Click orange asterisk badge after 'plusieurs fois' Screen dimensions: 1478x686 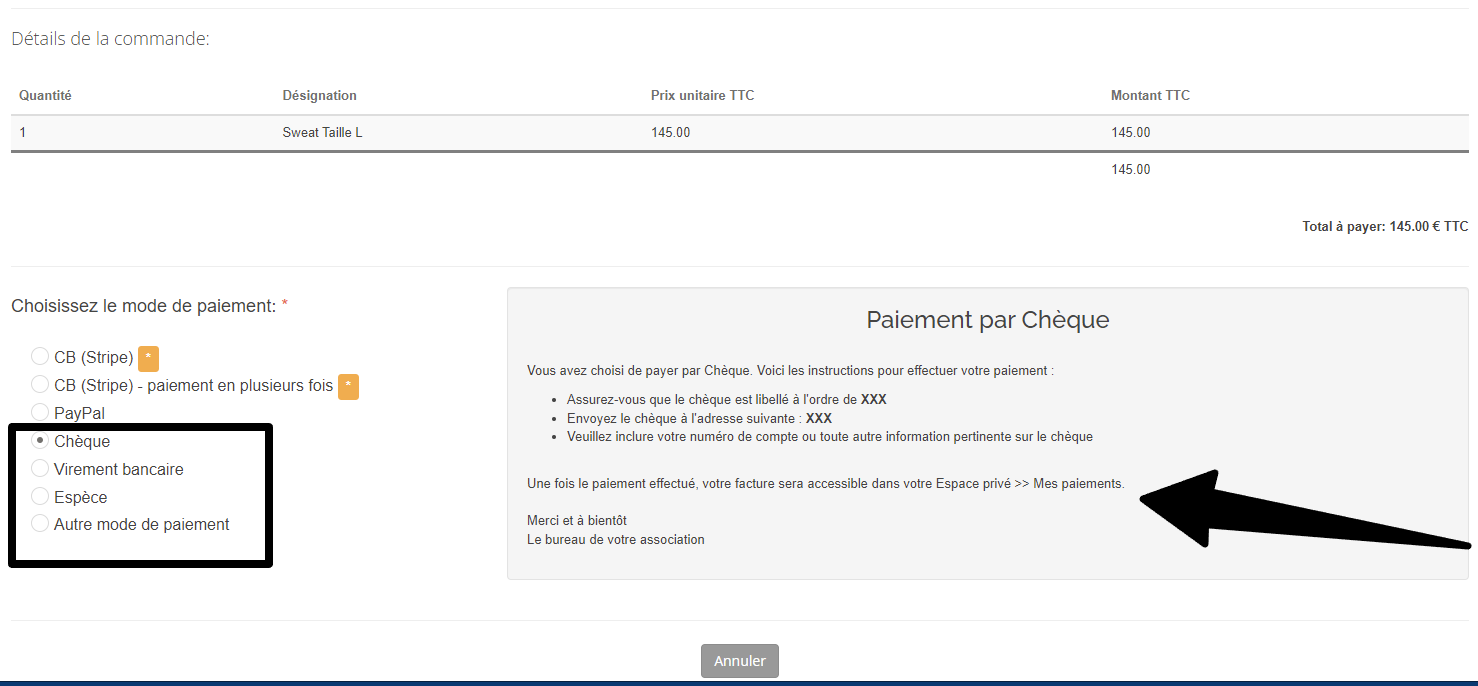tap(348, 386)
